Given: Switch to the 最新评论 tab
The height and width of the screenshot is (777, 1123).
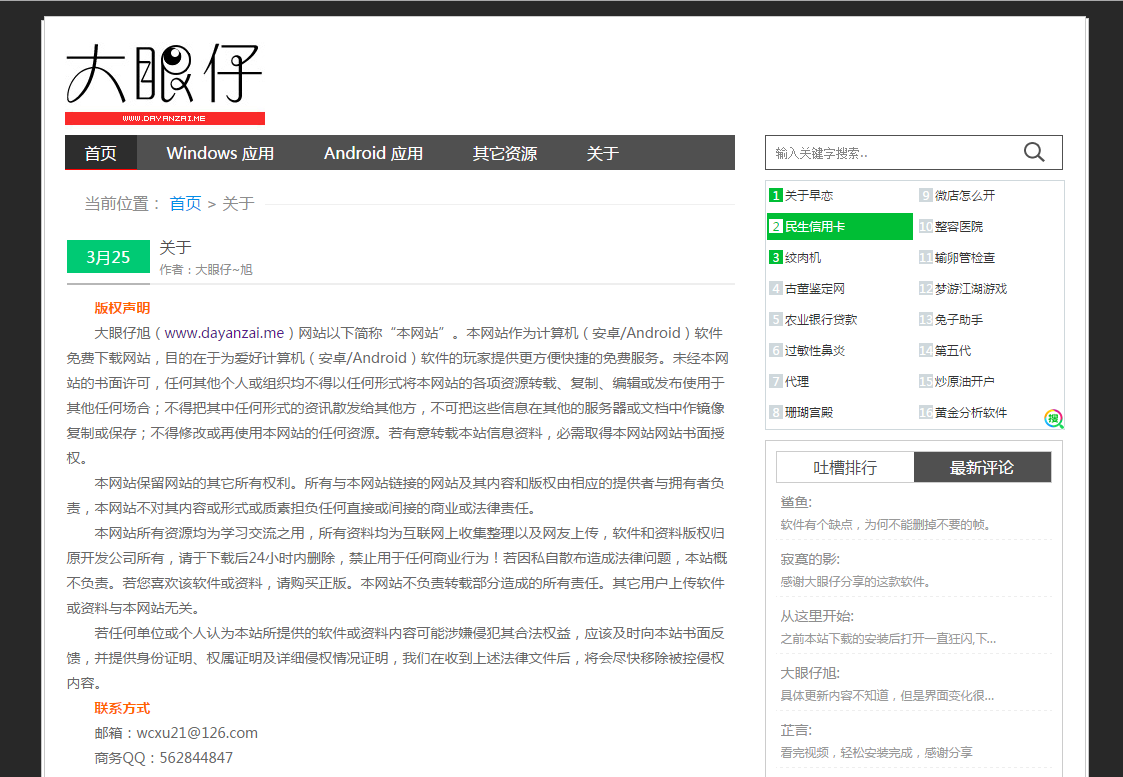Looking at the screenshot, I should tap(983, 467).
